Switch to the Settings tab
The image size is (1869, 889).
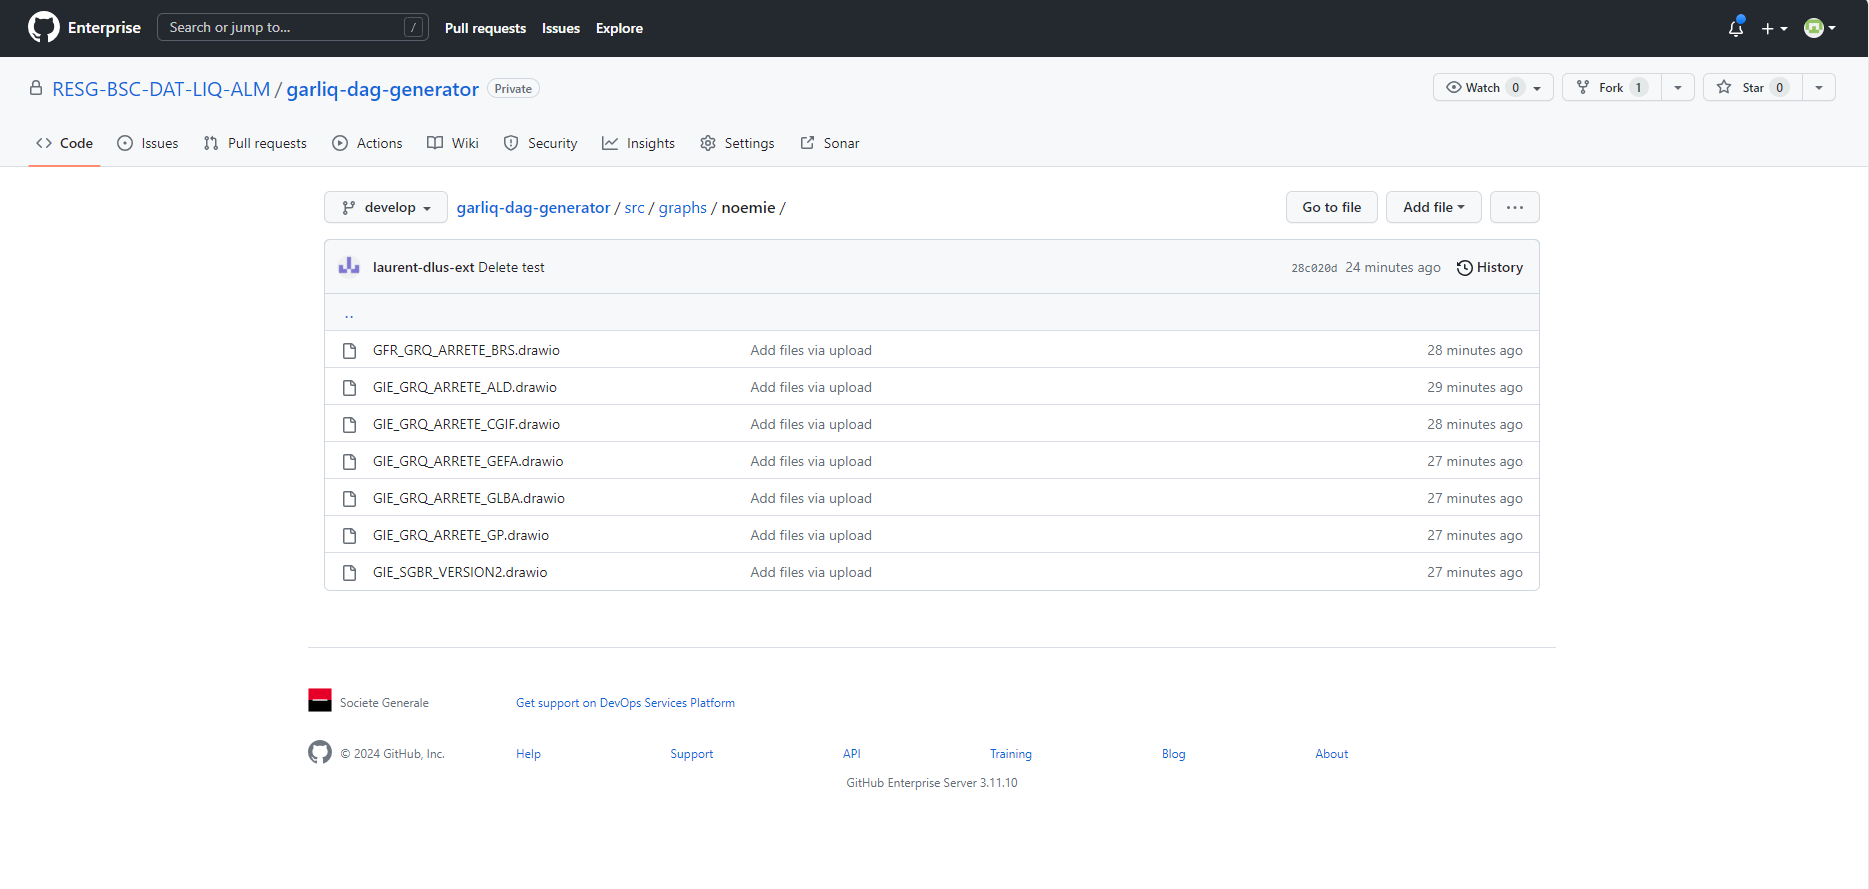coord(737,143)
